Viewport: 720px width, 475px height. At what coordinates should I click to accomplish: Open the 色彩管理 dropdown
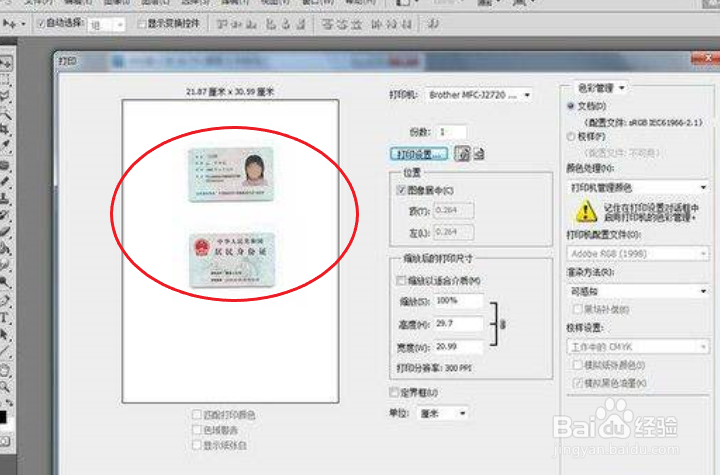click(601, 88)
